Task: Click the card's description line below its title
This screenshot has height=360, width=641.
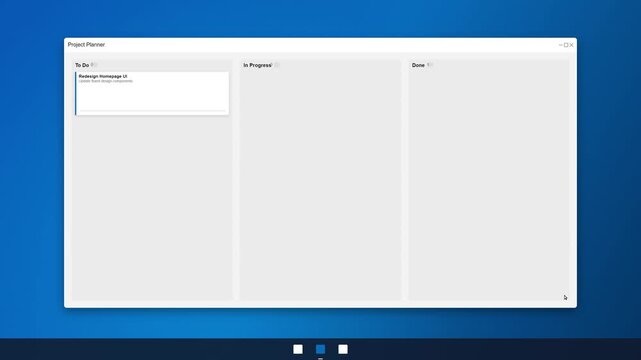Action: [106, 81]
